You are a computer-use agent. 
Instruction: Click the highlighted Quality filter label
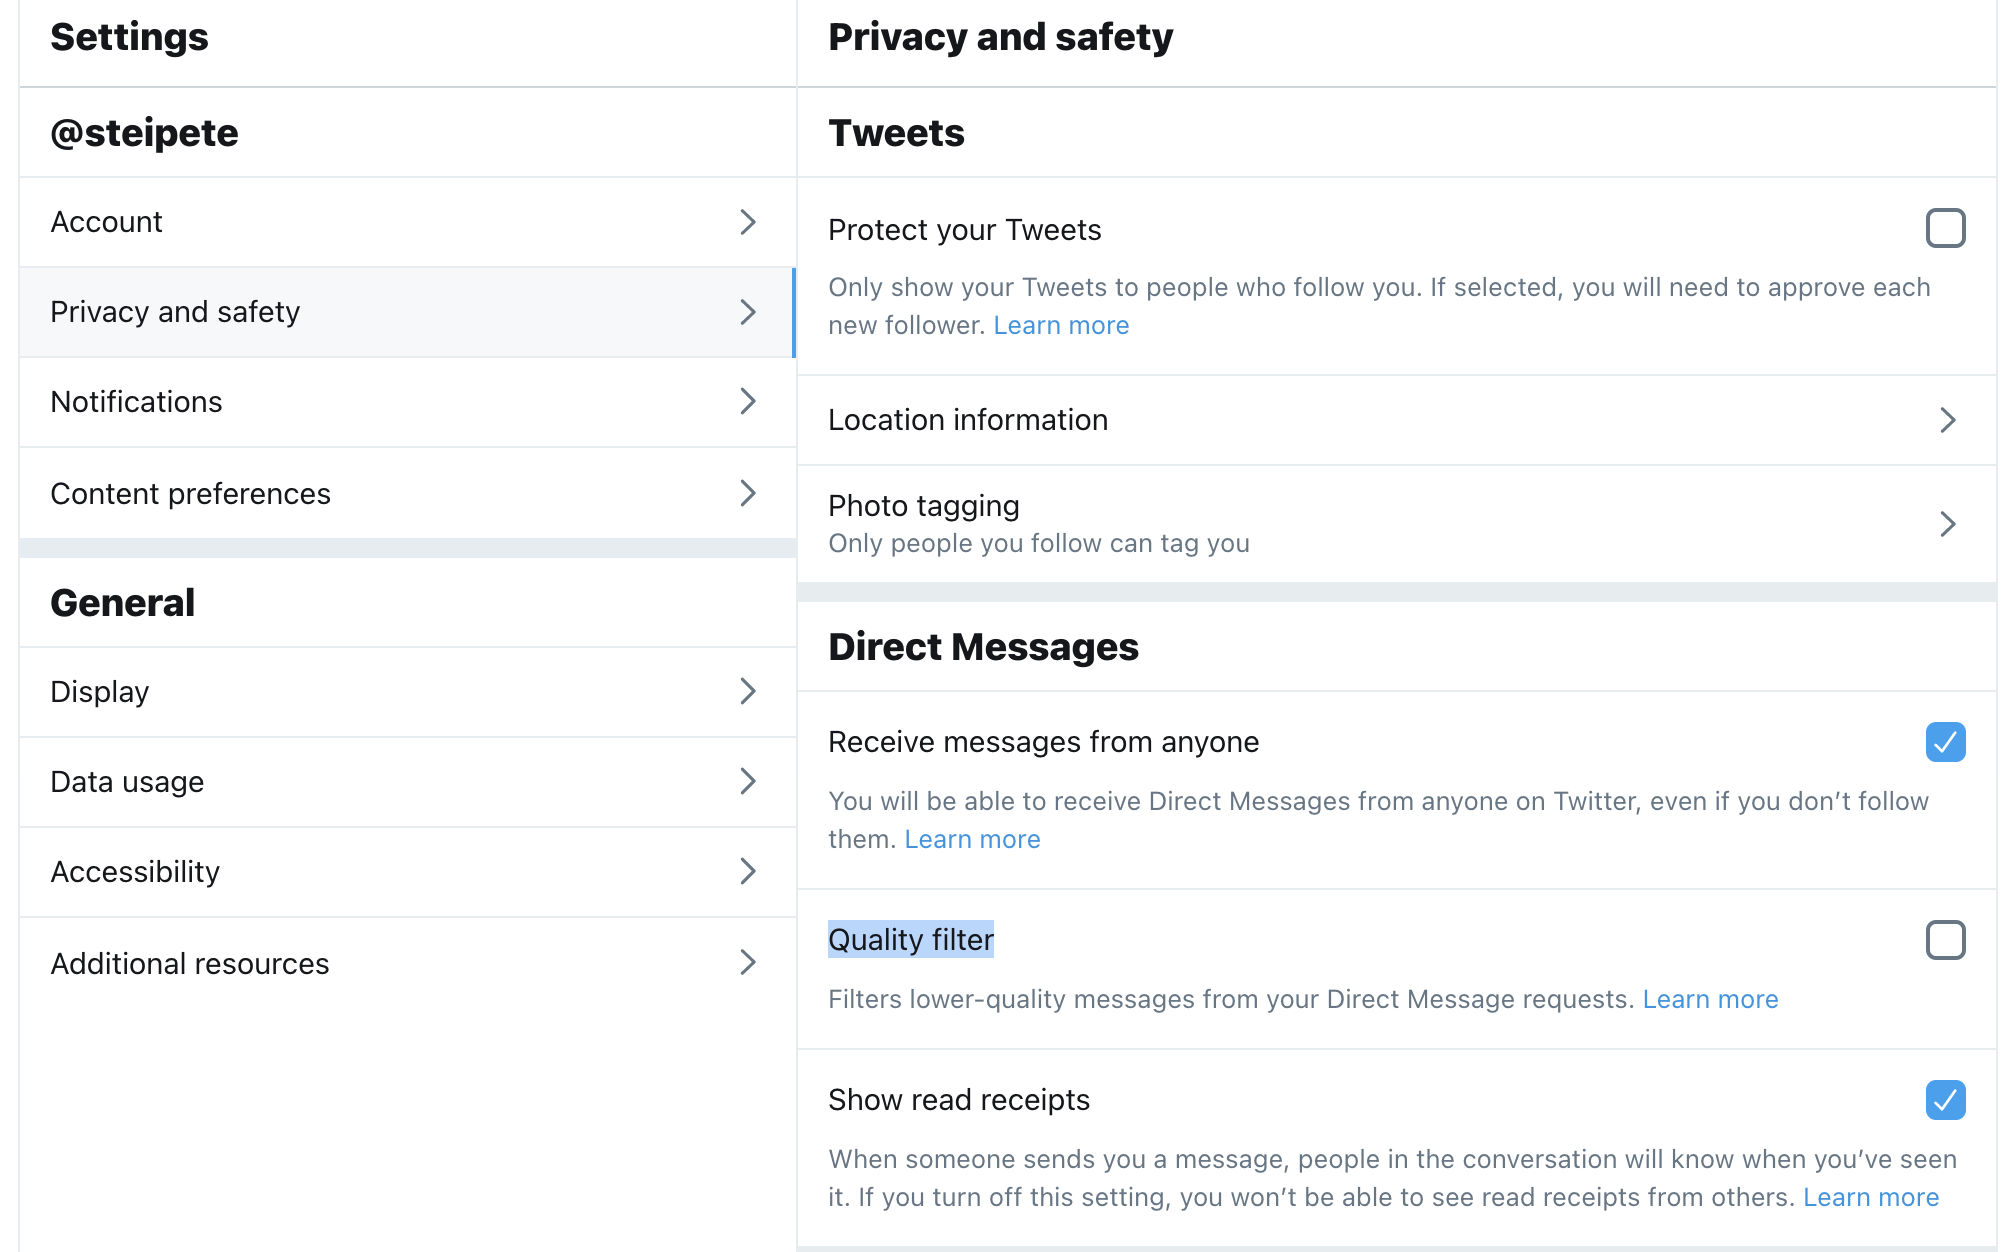(x=910, y=940)
